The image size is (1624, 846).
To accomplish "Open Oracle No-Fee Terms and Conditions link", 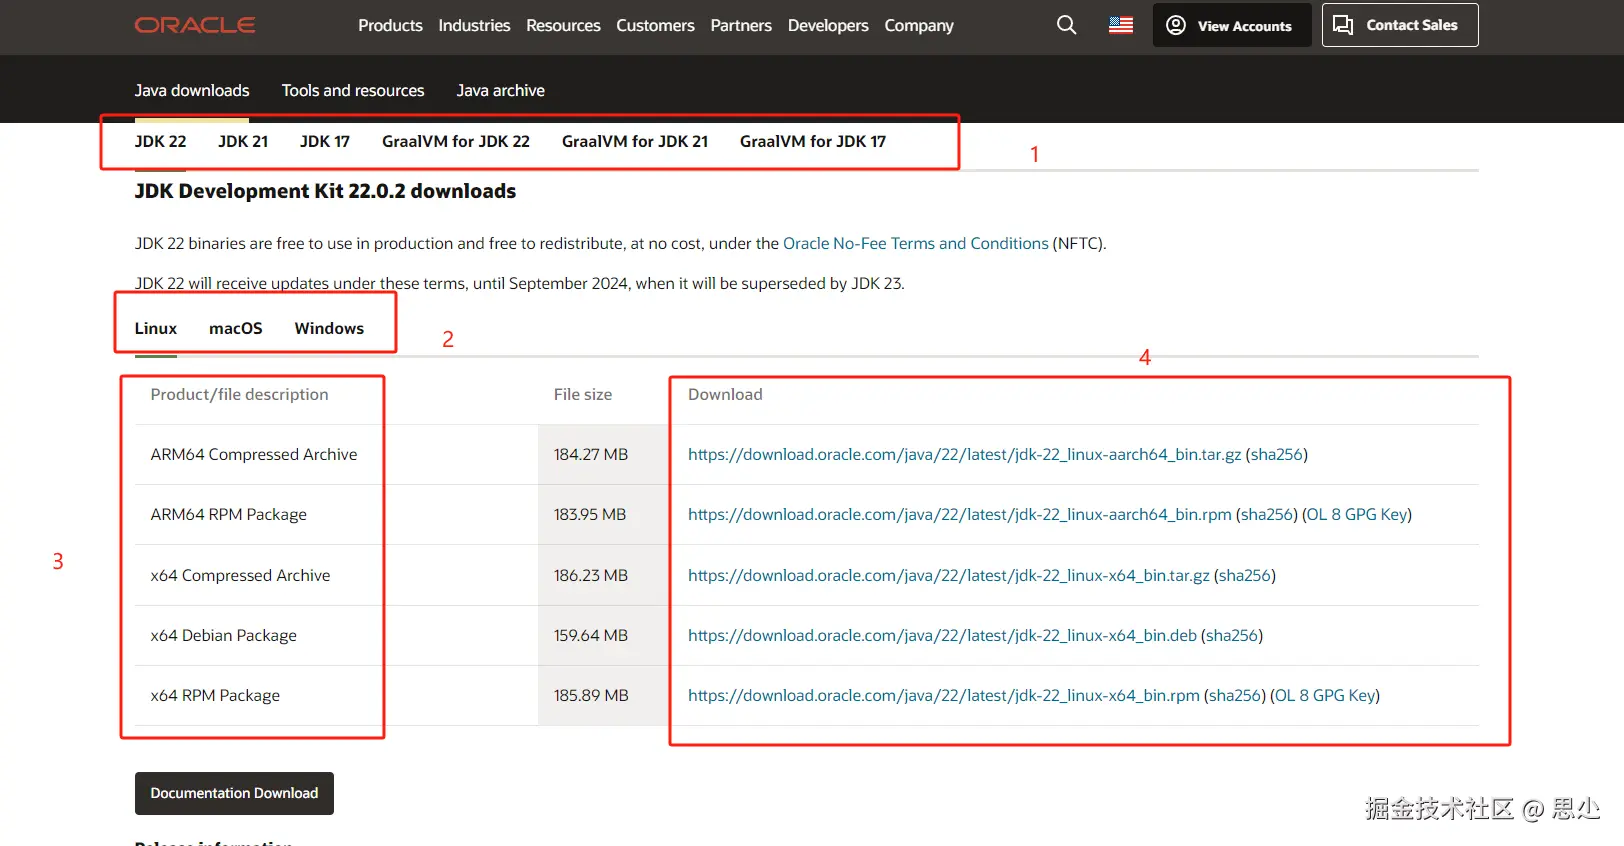I will pyautogui.click(x=916, y=243).
